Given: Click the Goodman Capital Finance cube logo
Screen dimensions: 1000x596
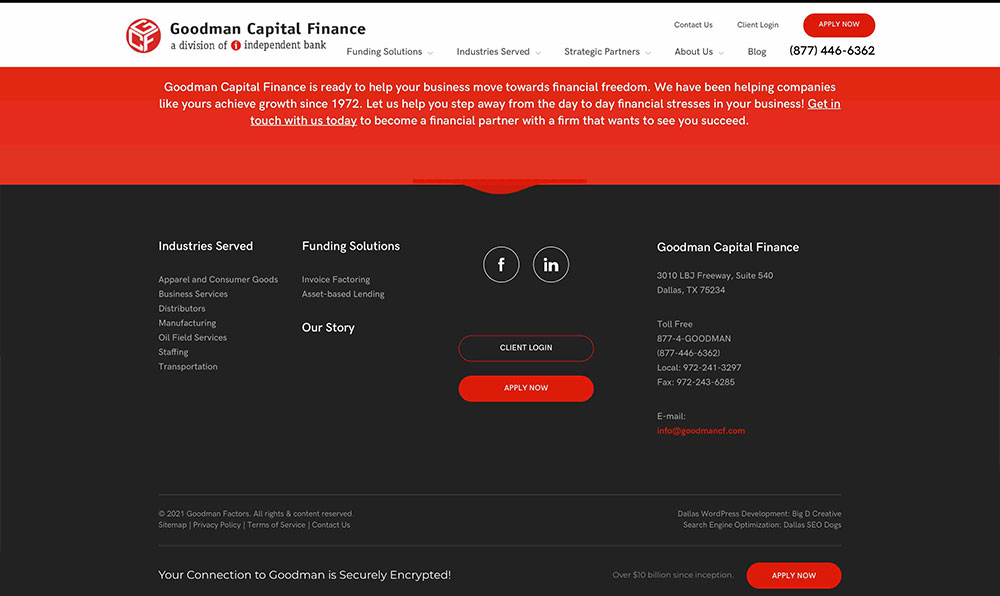Looking at the screenshot, I should [x=143, y=36].
